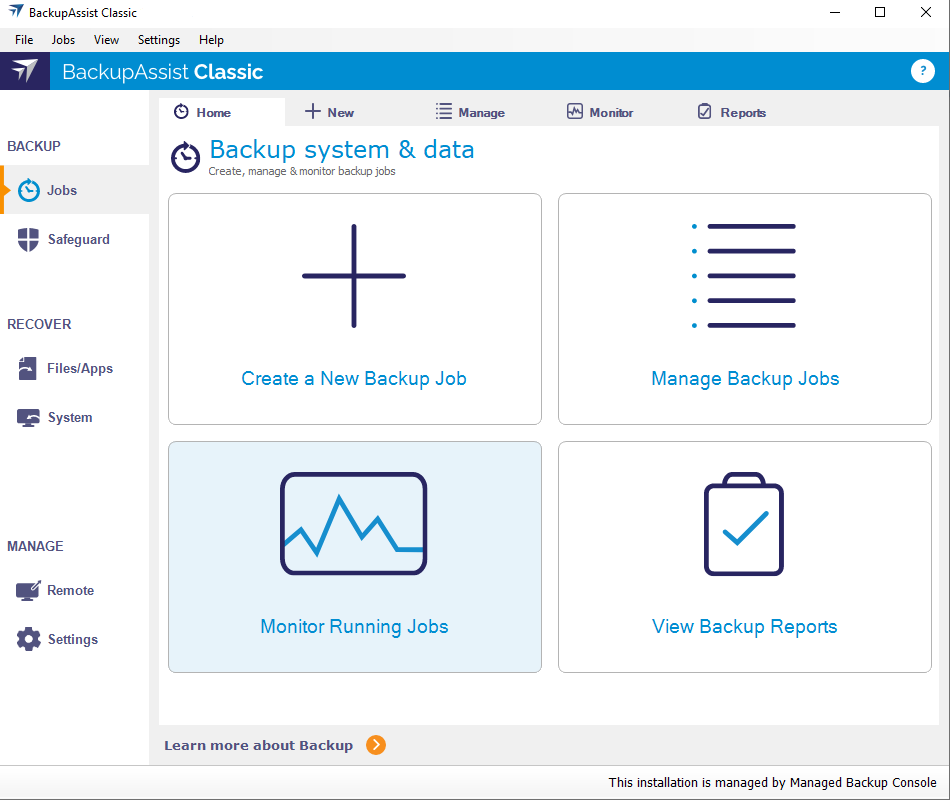Viewport: 950px width, 800px height.
Task: Select Jobs label in the sidebar
Action: coord(62,190)
